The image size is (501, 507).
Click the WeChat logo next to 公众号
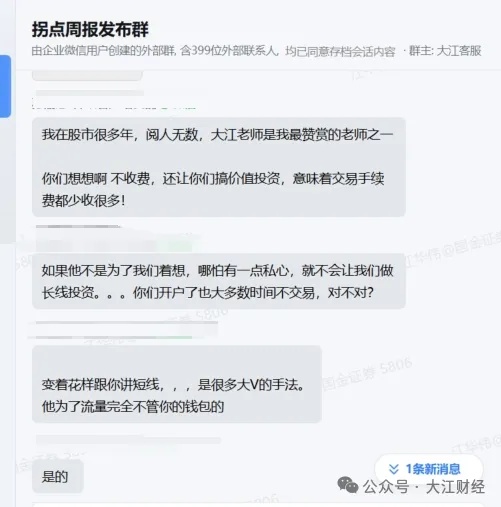tap(347, 485)
